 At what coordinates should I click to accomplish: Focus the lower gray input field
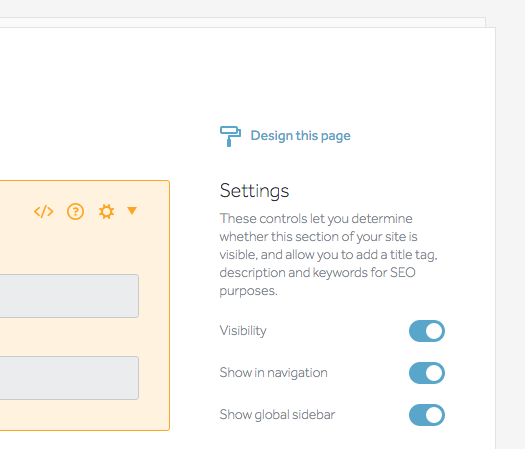69,378
